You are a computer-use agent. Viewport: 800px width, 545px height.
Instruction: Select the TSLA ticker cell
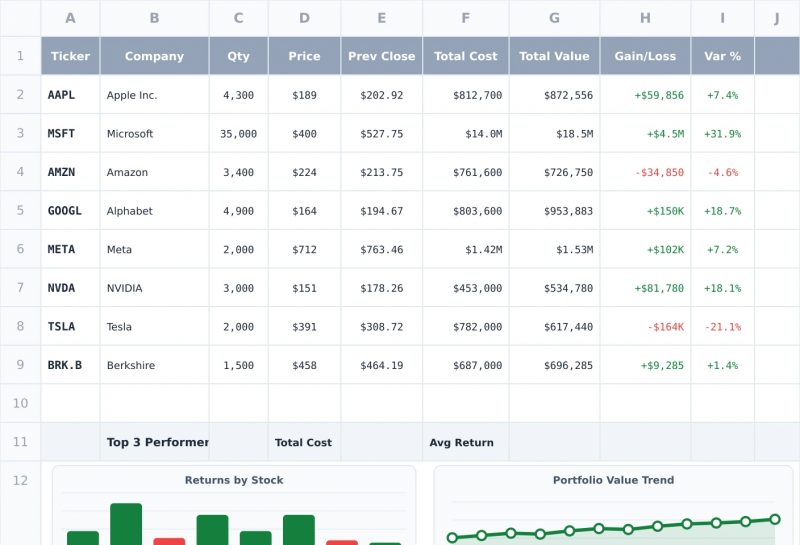tap(70, 327)
